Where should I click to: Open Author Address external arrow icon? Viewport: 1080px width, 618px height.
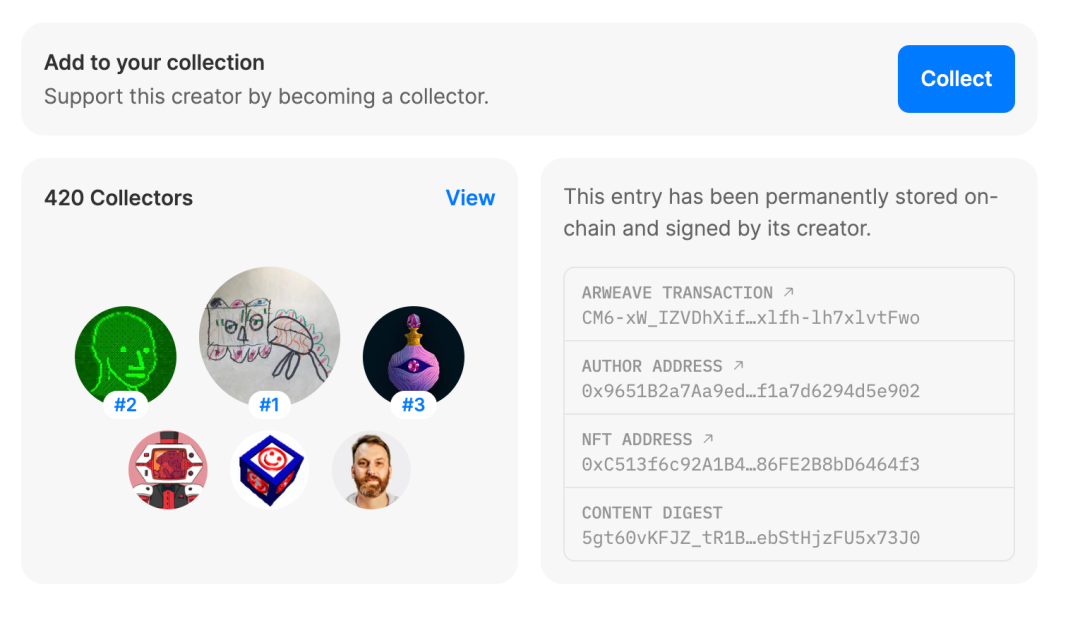[738, 365]
